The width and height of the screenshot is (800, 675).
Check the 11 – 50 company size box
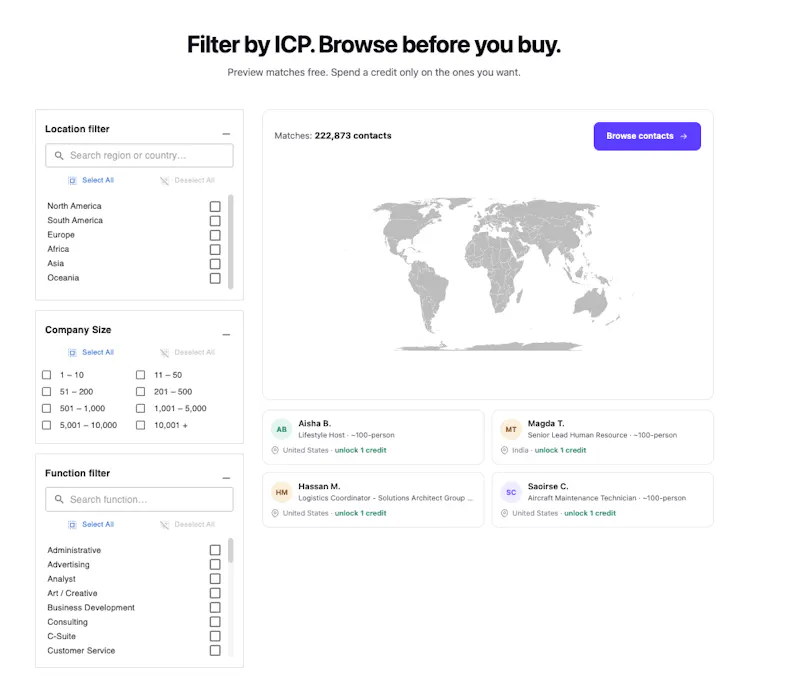tap(140, 374)
